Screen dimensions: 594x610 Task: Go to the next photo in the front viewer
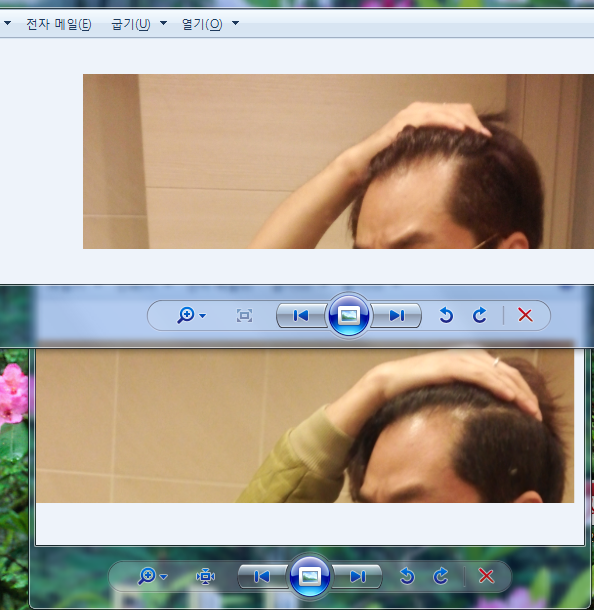[396, 316]
